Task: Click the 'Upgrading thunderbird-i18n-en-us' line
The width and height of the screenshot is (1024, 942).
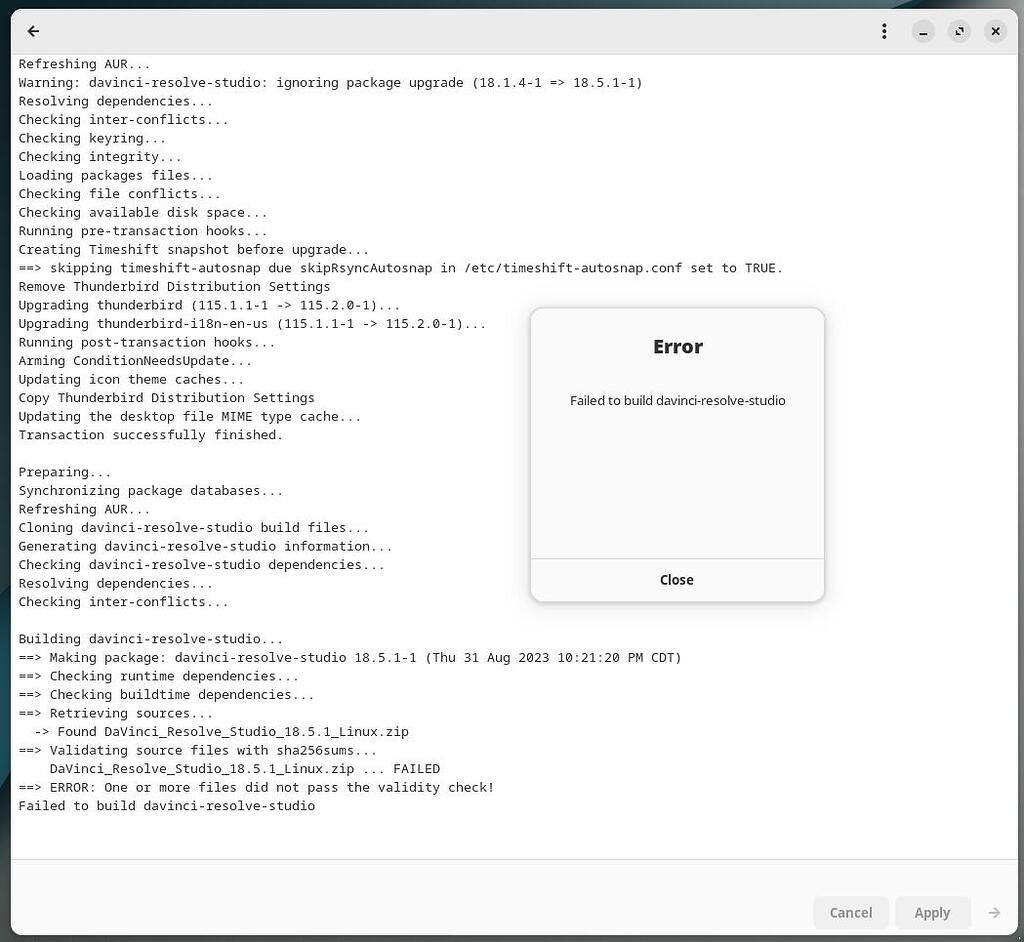Action: tap(252, 324)
